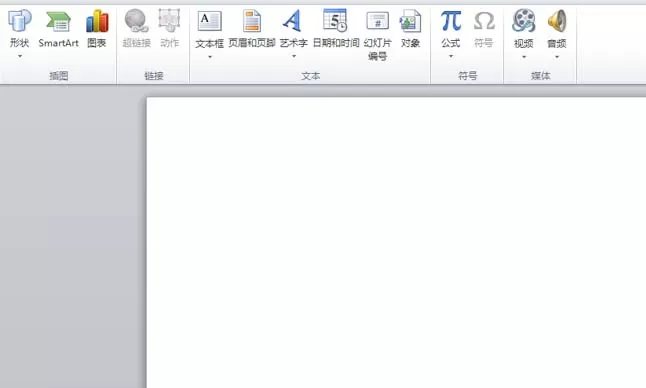Screen dimensions: 646x388
Task: Expand the 形状 dropdown arrow
Action: click(x=20, y=56)
